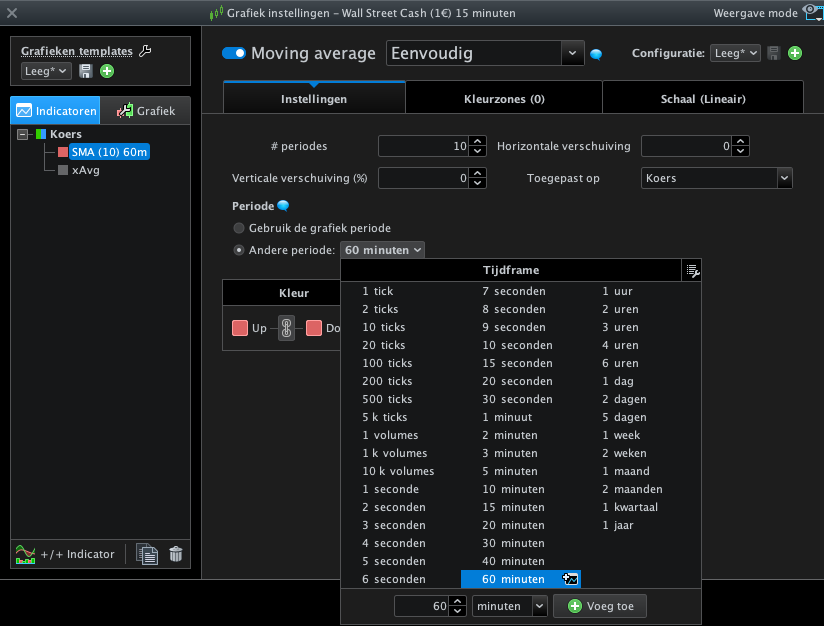Select 1 jaar timeframe
The height and width of the screenshot is (626, 824).
[618, 525]
